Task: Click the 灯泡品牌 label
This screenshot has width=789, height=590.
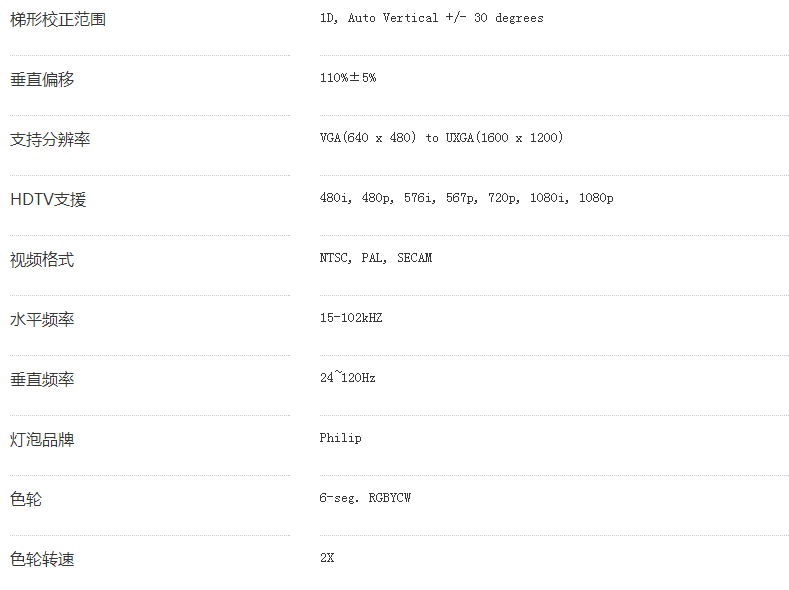Action: 42,440
